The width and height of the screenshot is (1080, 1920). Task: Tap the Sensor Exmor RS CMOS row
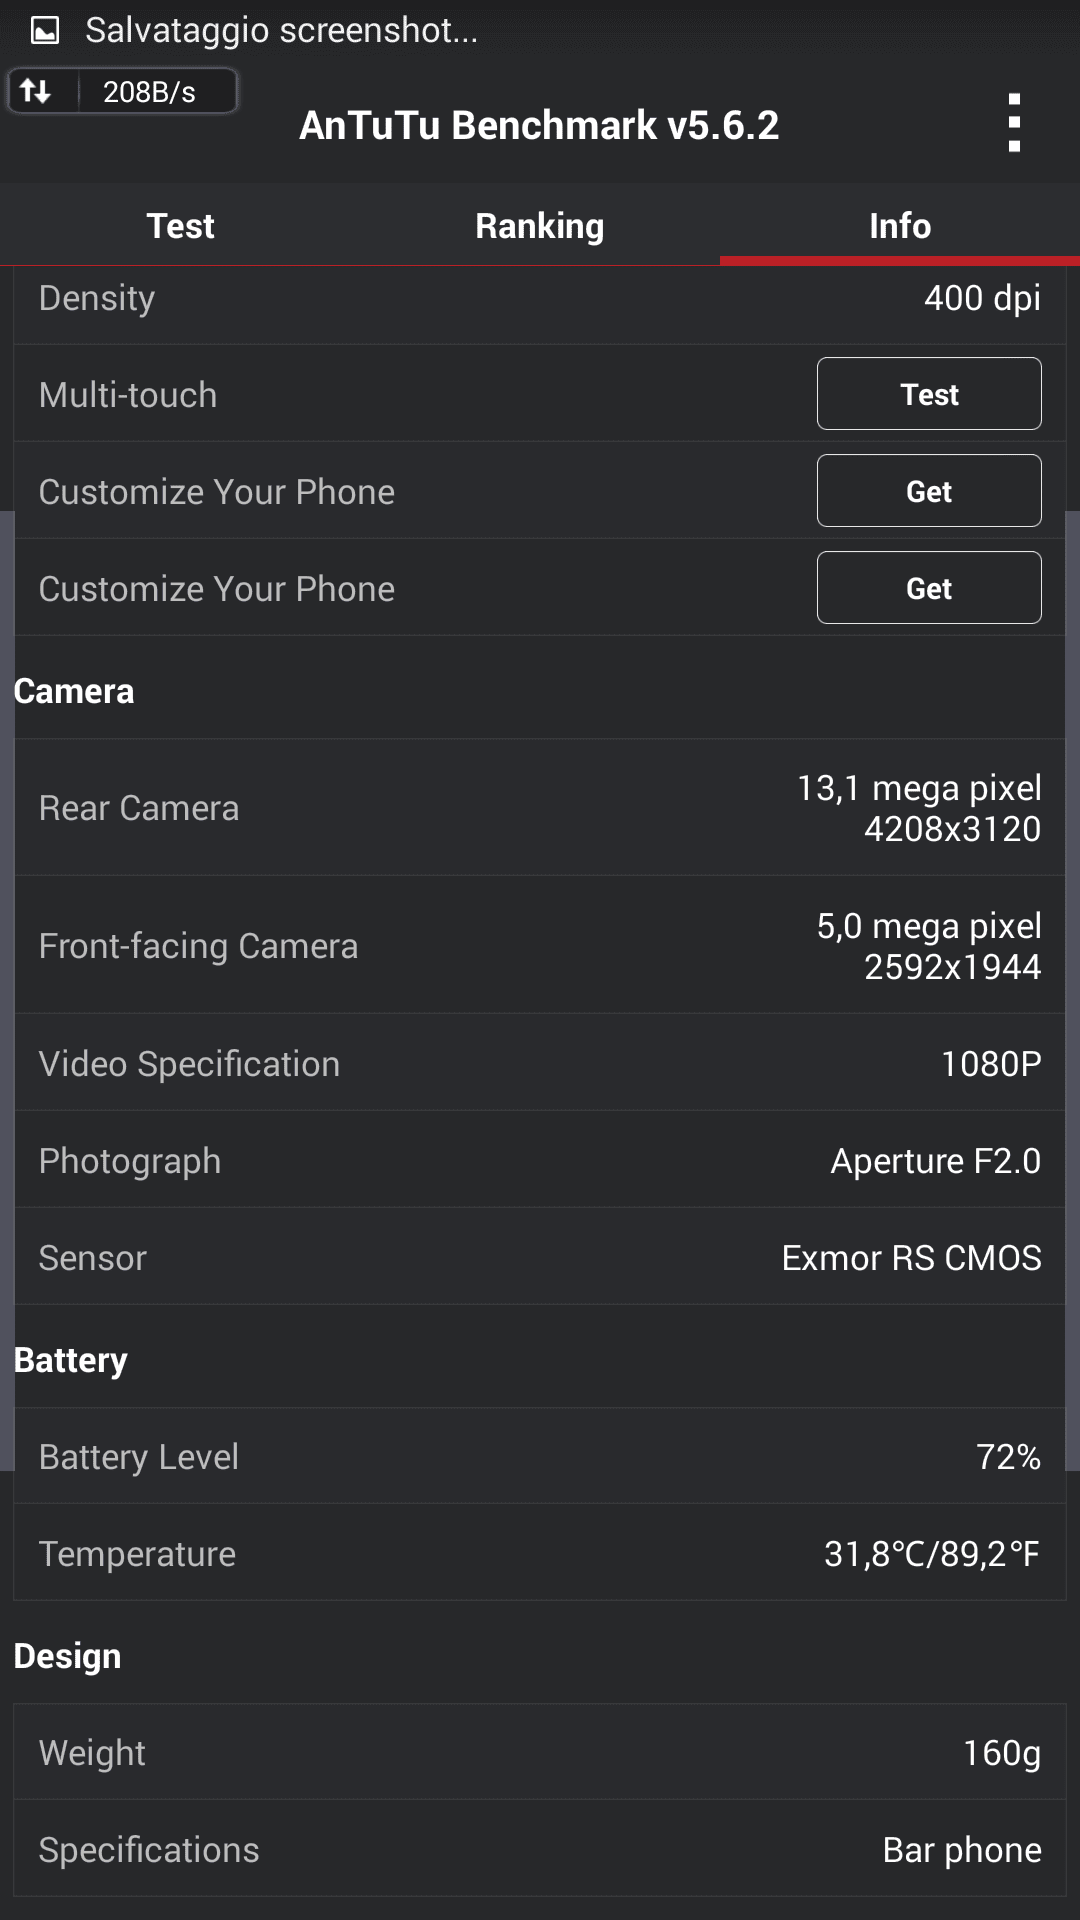(x=539, y=1258)
